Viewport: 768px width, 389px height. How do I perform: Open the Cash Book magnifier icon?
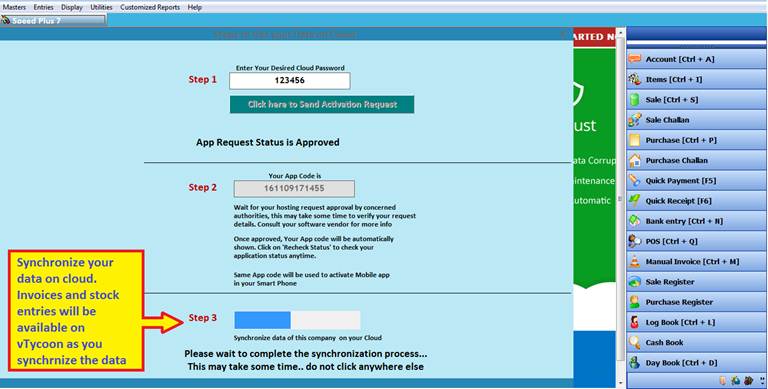[635, 342]
